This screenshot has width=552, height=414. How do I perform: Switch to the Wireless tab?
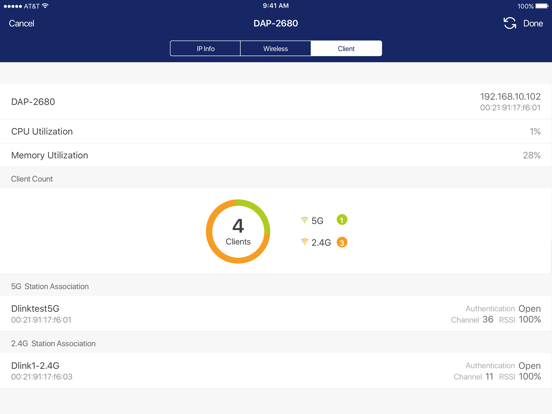pos(276,48)
